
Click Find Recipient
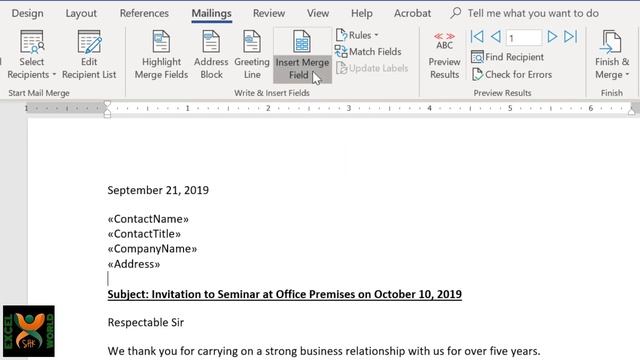tap(507, 57)
